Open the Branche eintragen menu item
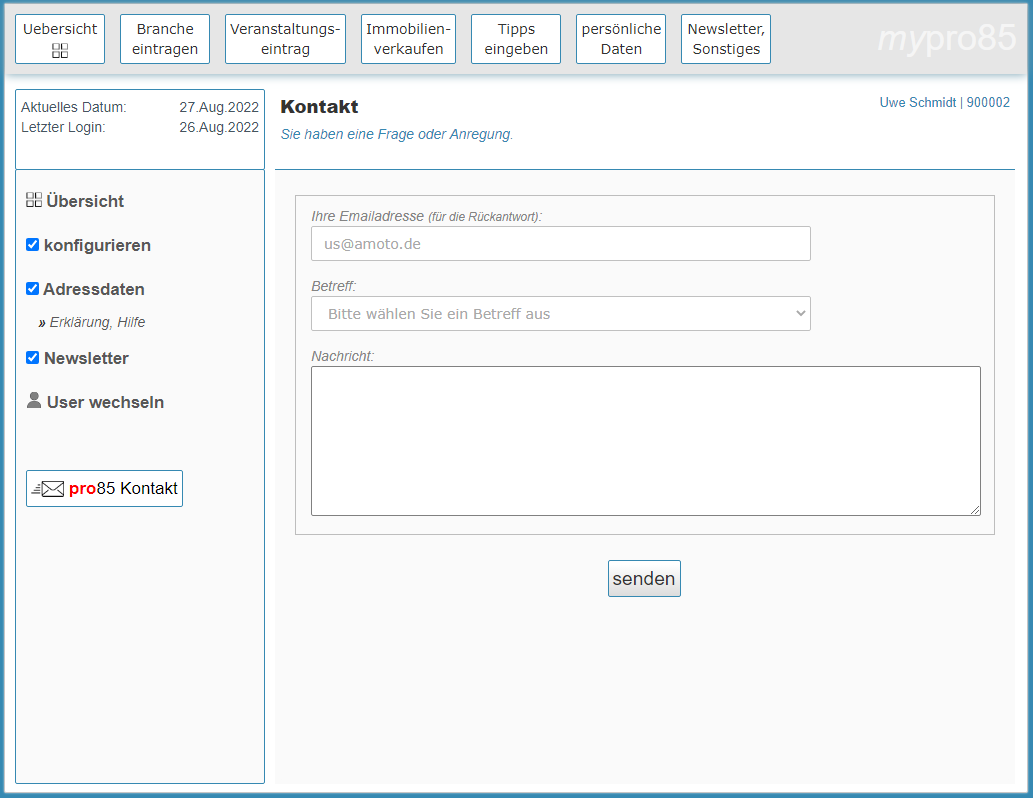This screenshot has height=798, width=1033. 165,39
